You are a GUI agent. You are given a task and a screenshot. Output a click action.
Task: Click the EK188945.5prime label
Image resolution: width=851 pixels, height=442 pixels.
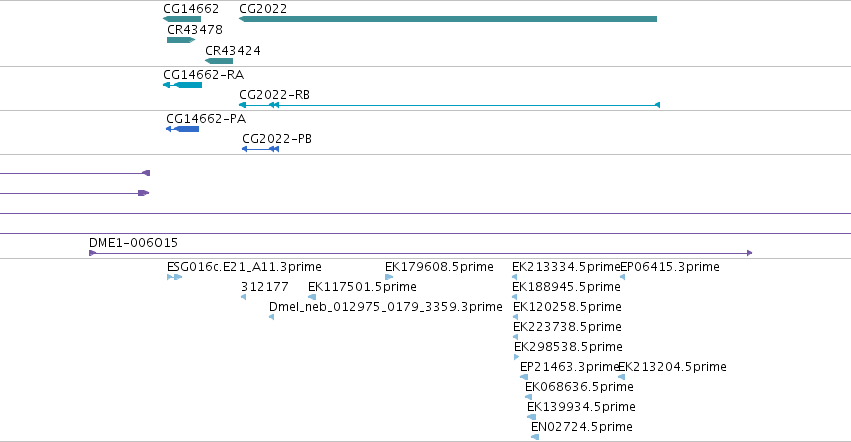(567, 287)
